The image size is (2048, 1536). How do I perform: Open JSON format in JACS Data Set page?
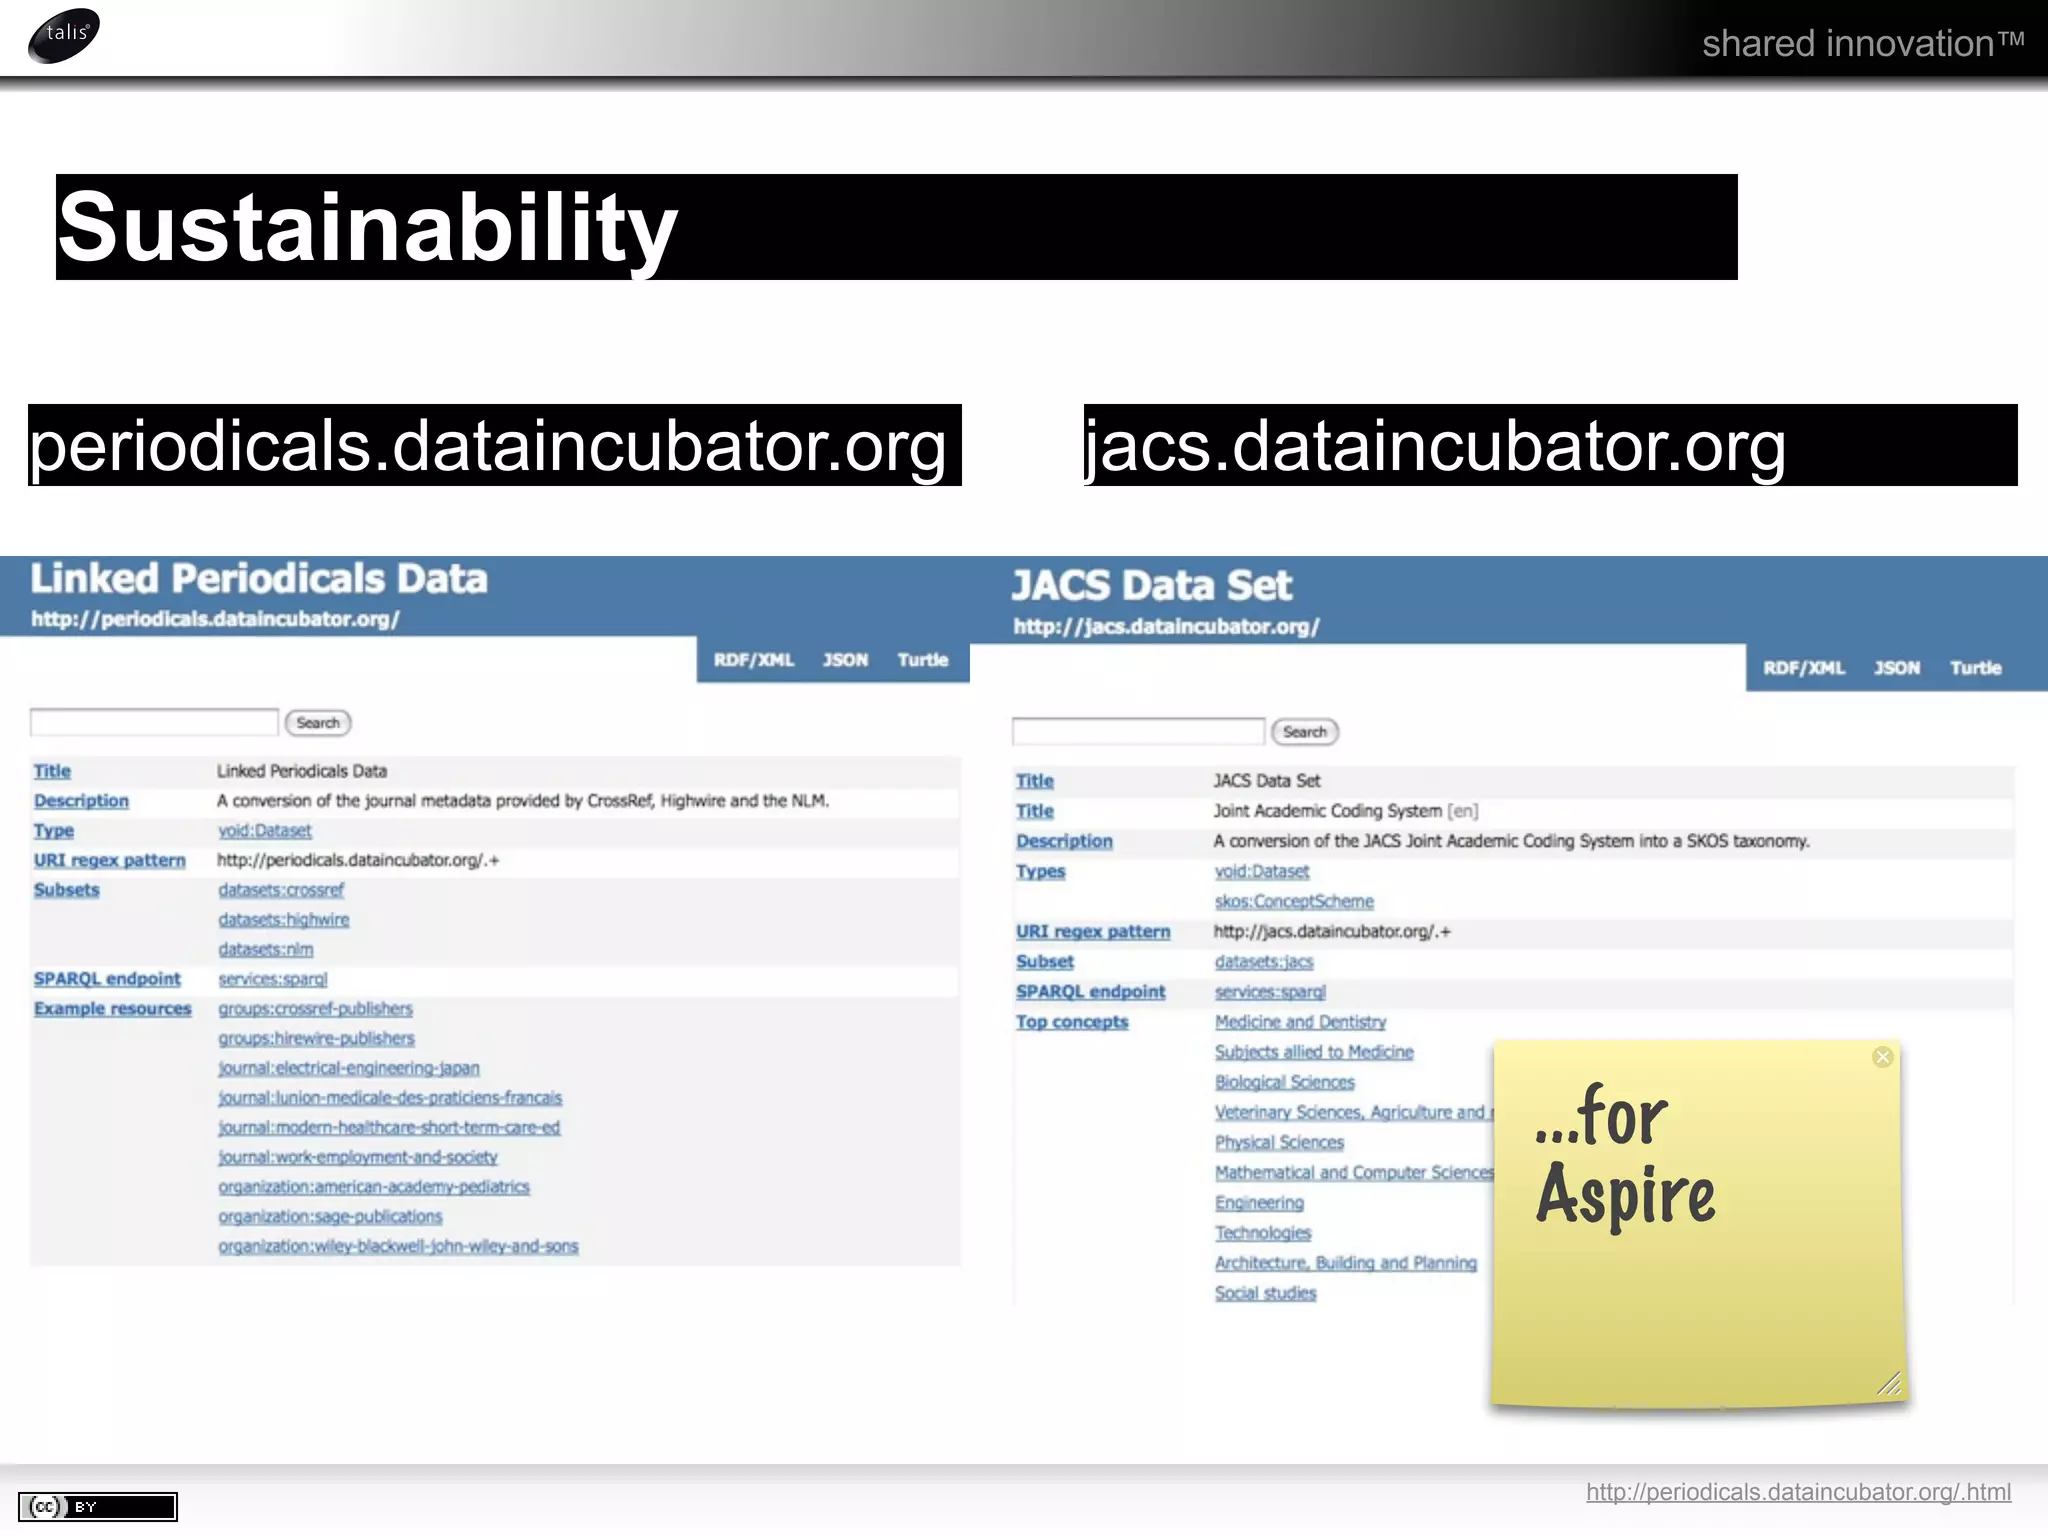[x=1897, y=668]
